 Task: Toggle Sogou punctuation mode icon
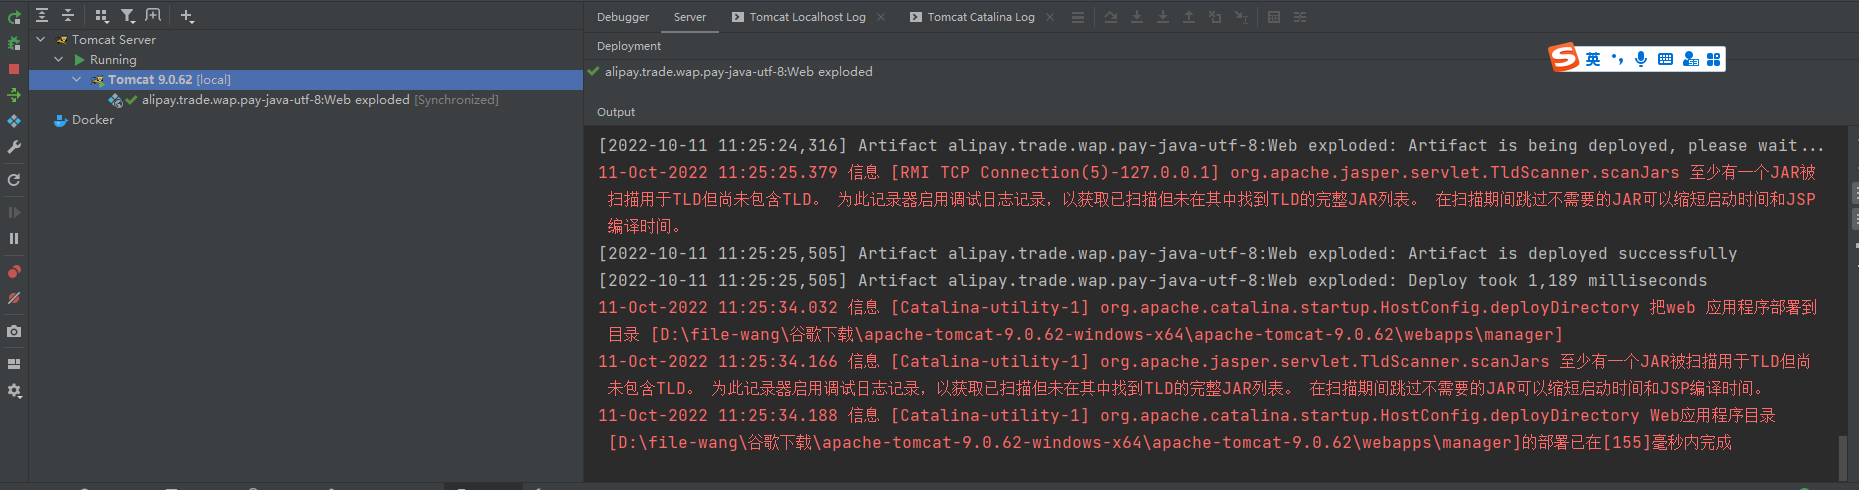[x=1617, y=59]
